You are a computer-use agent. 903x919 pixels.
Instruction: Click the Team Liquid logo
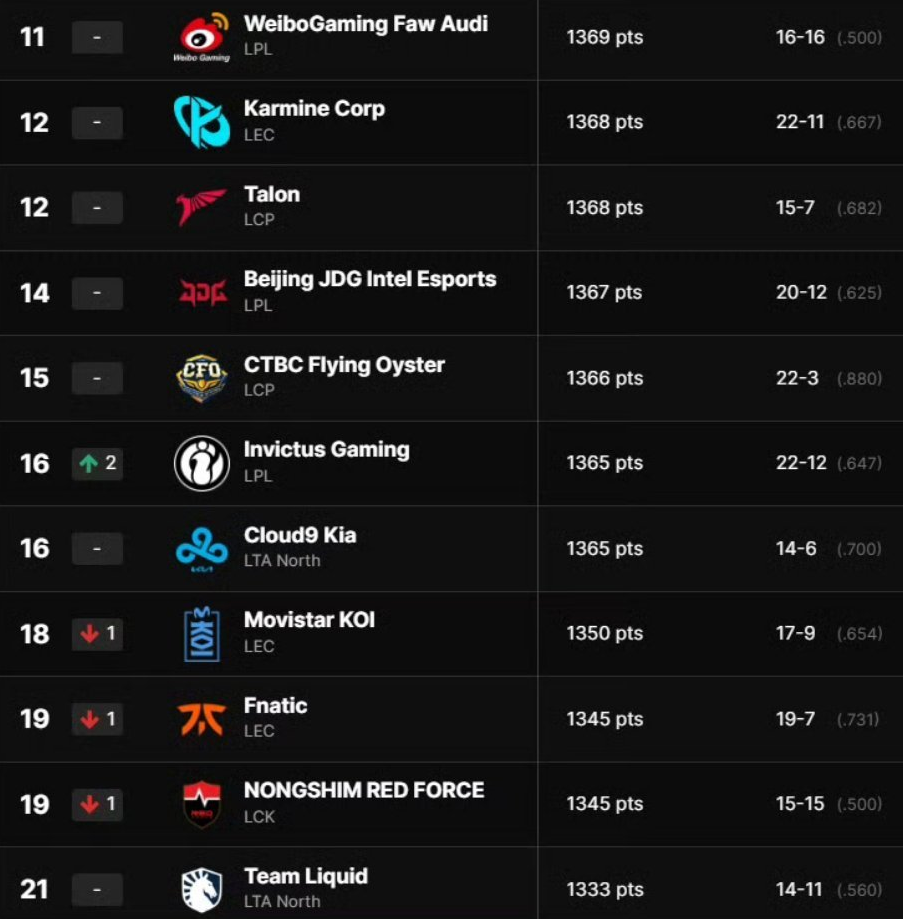[203, 888]
